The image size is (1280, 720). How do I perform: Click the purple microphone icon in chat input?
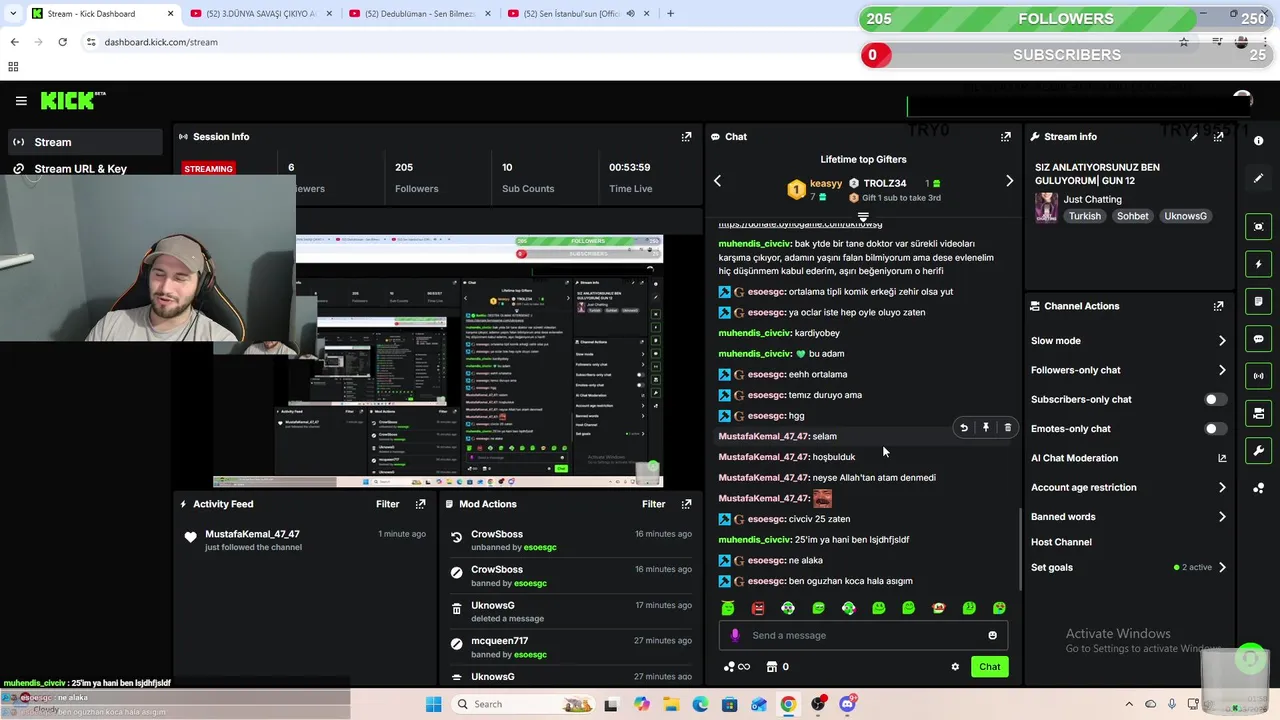(x=735, y=635)
